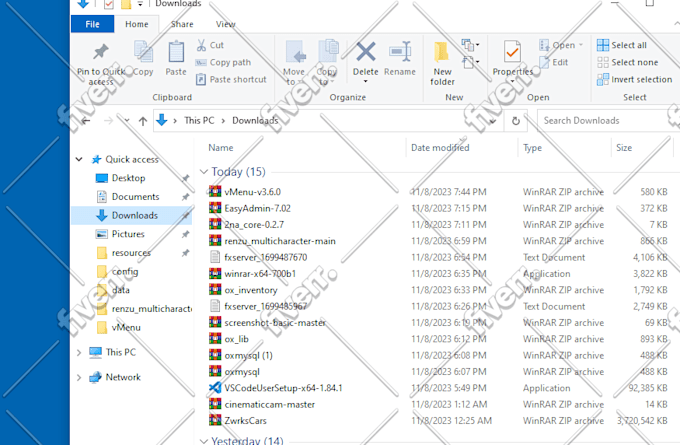Screen dimensions: 680x445
Task: Open the Easy access dropdown icon
Action: click(x=470, y=62)
